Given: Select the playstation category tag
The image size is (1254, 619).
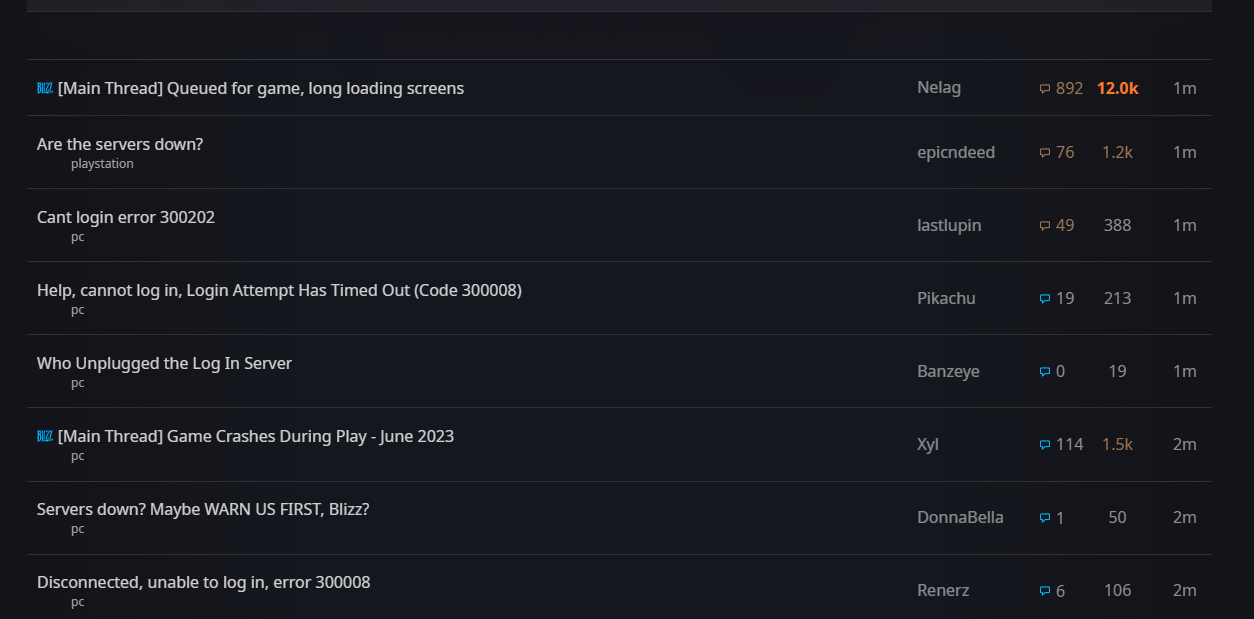Looking at the screenshot, I should coord(102,164).
